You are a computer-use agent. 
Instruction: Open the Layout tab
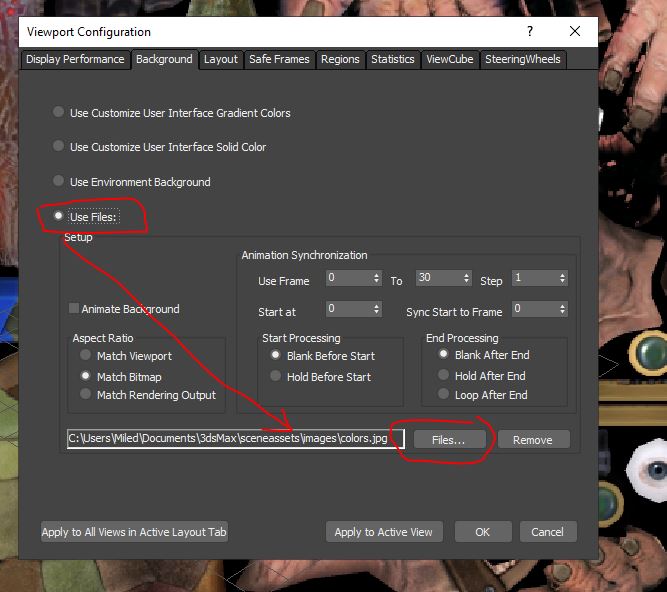coord(220,59)
